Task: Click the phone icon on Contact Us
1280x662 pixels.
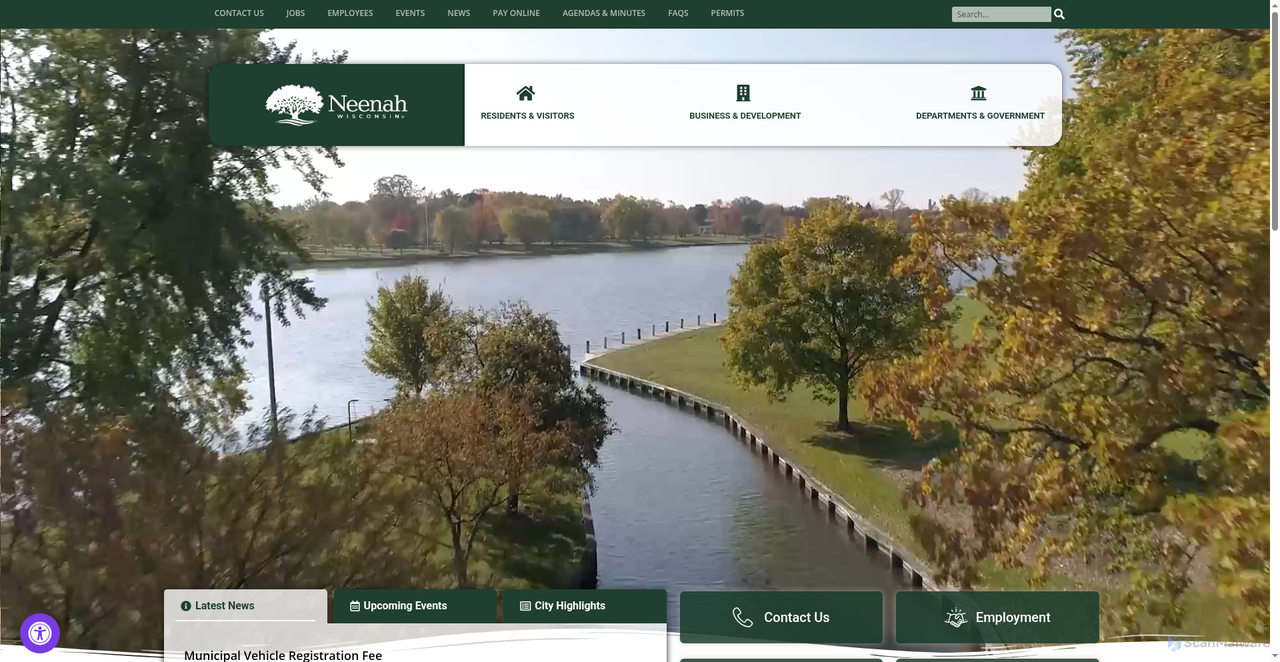Action: click(x=742, y=618)
